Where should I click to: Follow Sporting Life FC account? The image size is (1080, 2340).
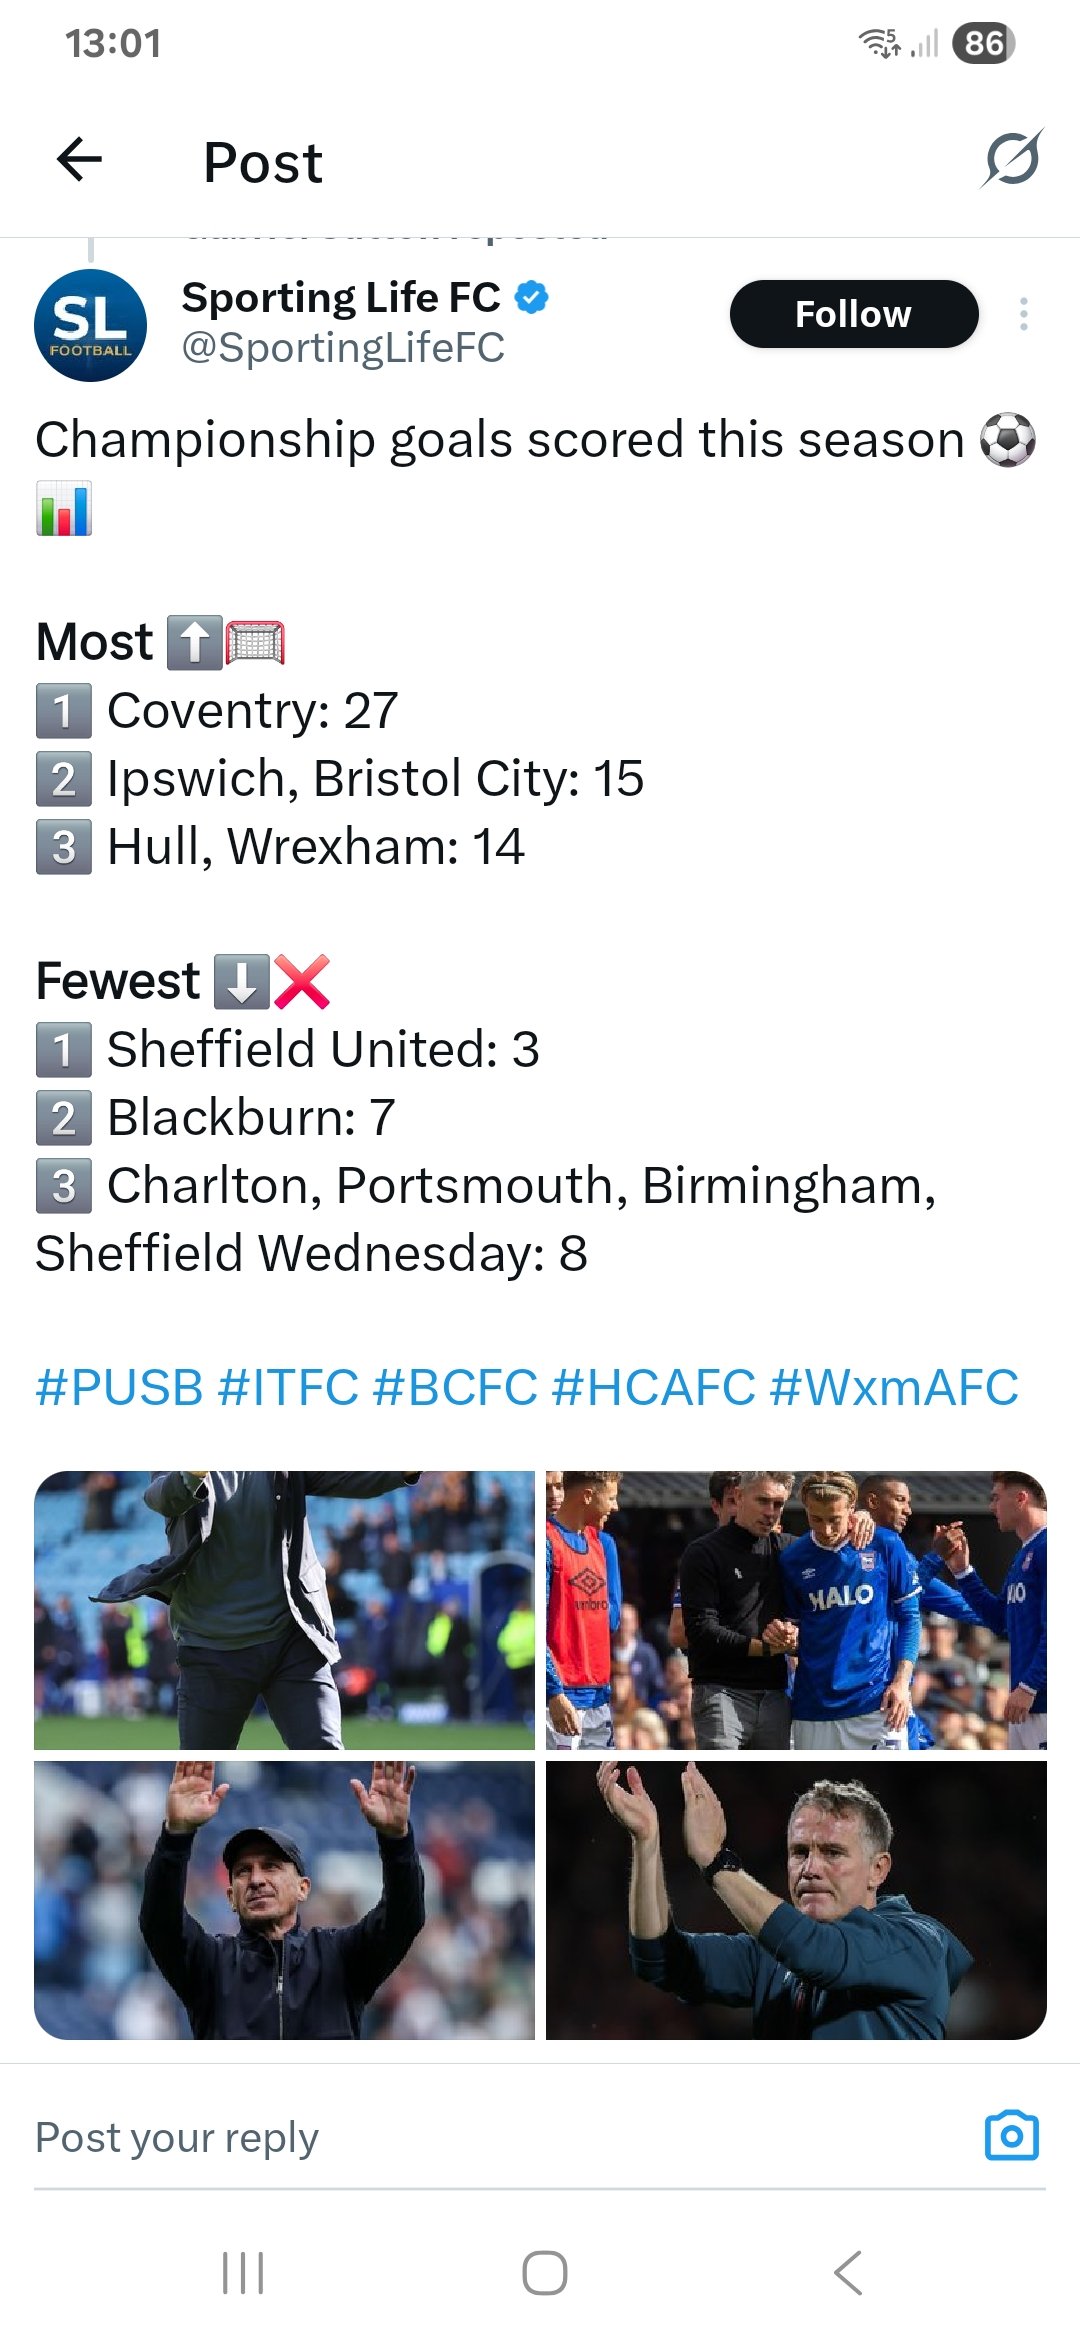(x=853, y=314)
